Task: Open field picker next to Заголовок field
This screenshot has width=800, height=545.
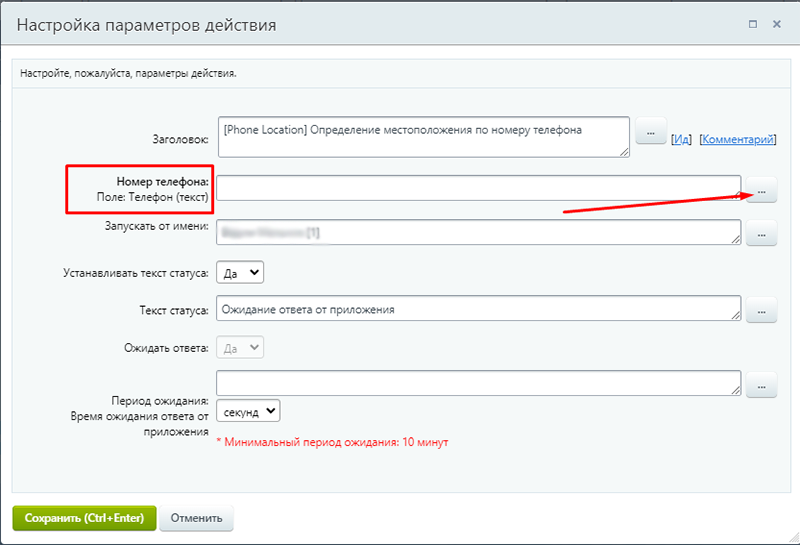Action: [x=651, y=131]
